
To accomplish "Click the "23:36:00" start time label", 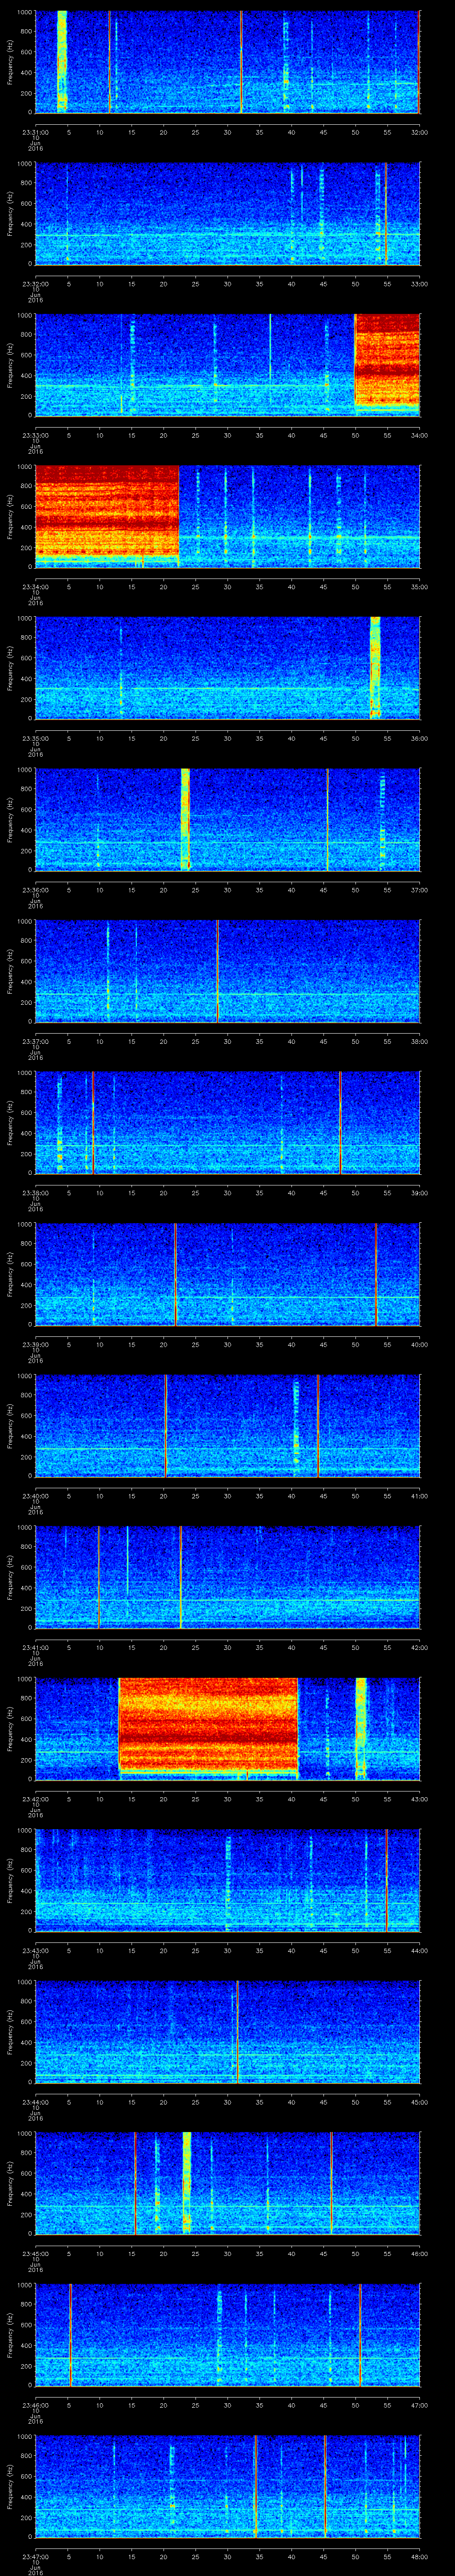I will pyautogui.click(x=35, y=890).
